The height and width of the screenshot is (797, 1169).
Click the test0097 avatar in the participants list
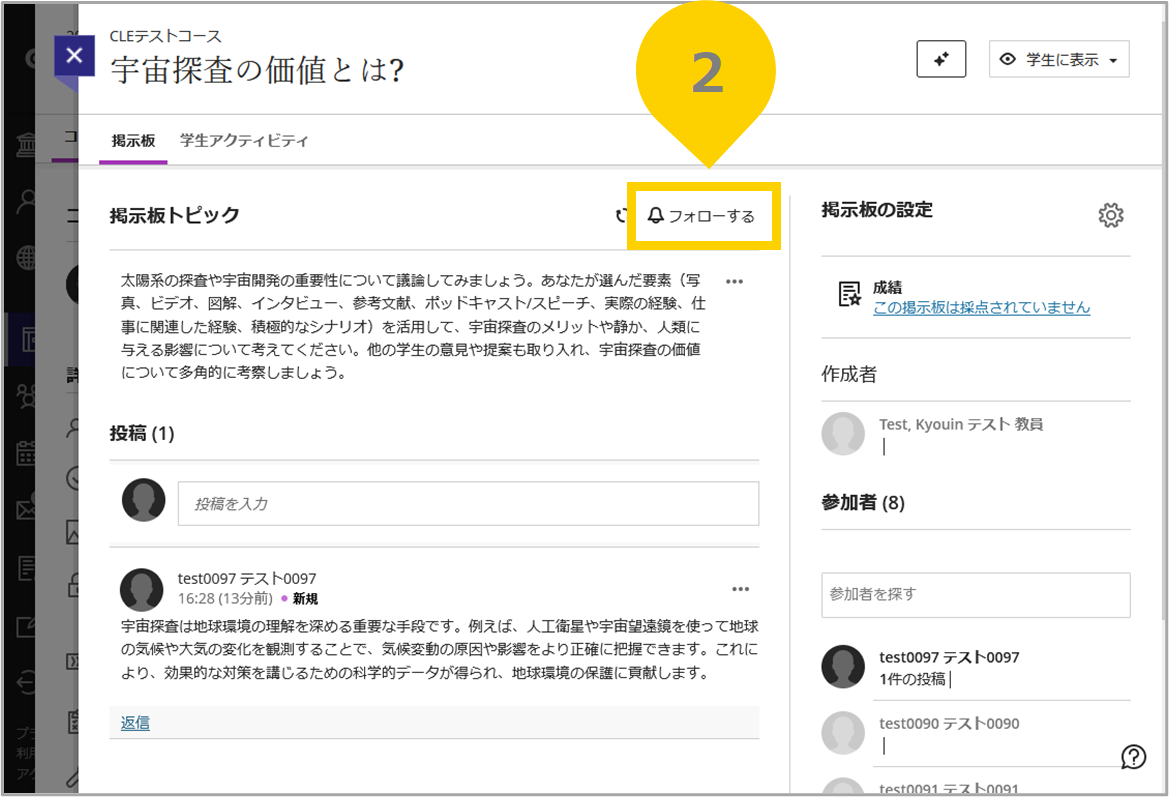tap(843, 667)
